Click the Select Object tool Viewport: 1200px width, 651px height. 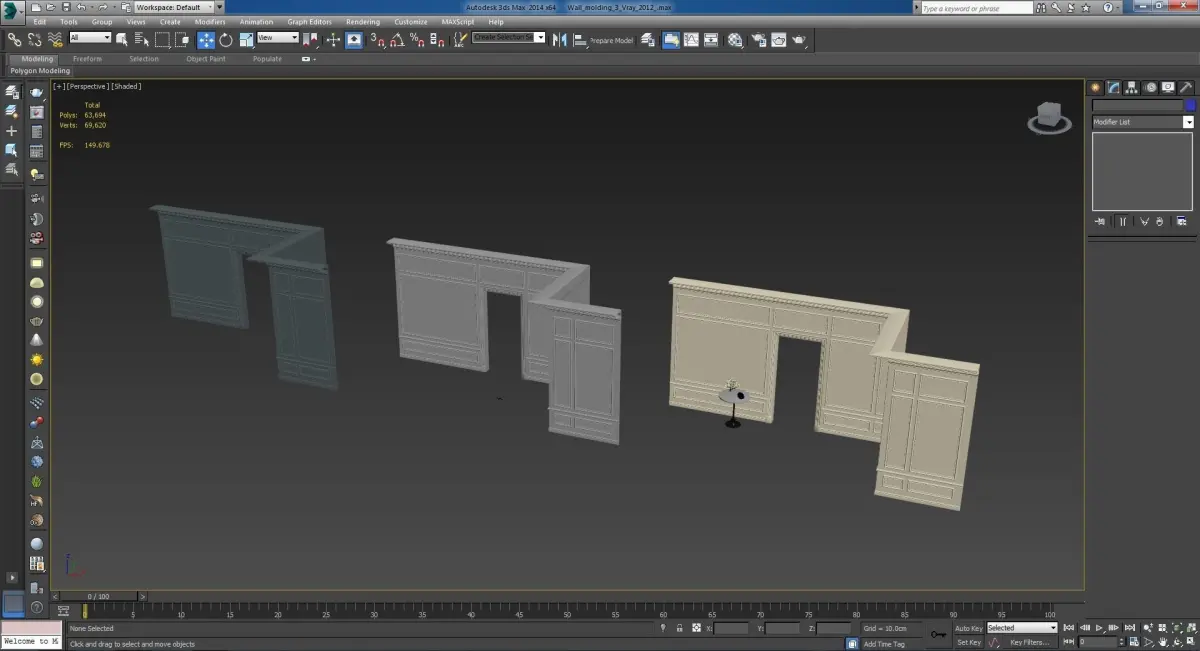pos(121,40)
